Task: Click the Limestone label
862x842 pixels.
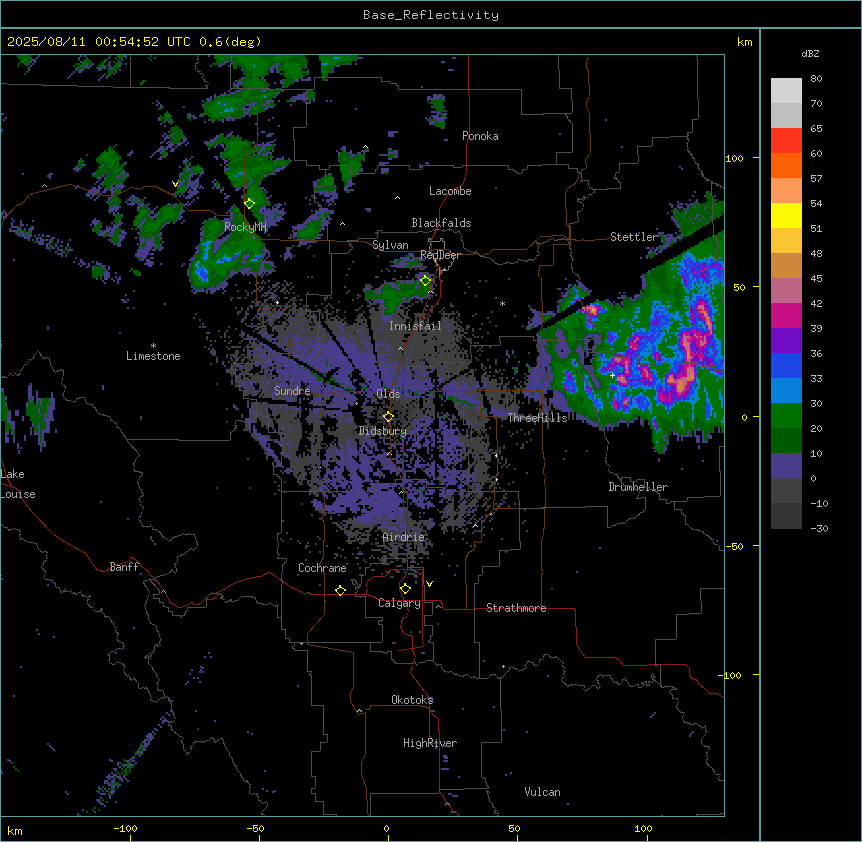Action: click(x=153, y=356)
